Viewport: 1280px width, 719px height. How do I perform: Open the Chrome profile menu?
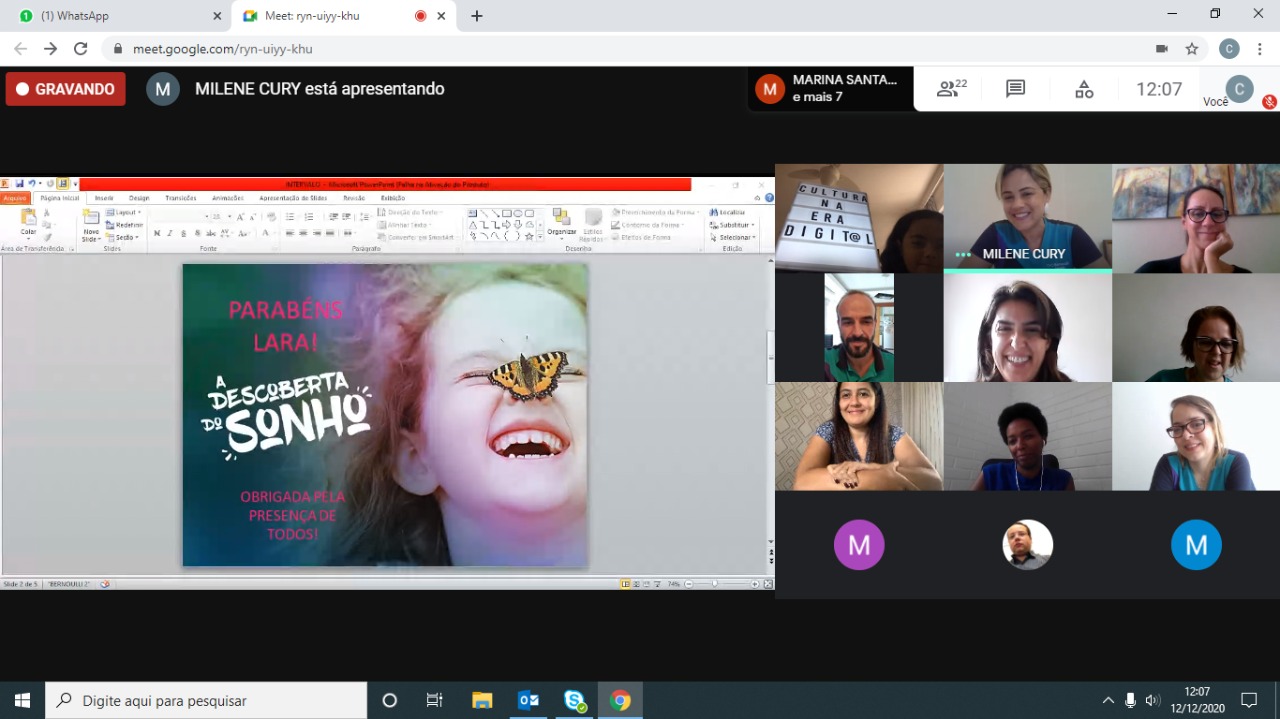1229,49
